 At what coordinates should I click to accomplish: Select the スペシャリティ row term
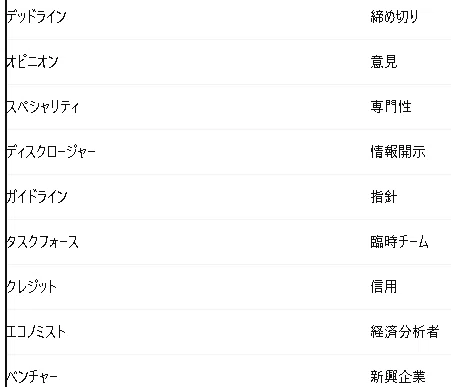pyautogui.click(x=43, y=107)
